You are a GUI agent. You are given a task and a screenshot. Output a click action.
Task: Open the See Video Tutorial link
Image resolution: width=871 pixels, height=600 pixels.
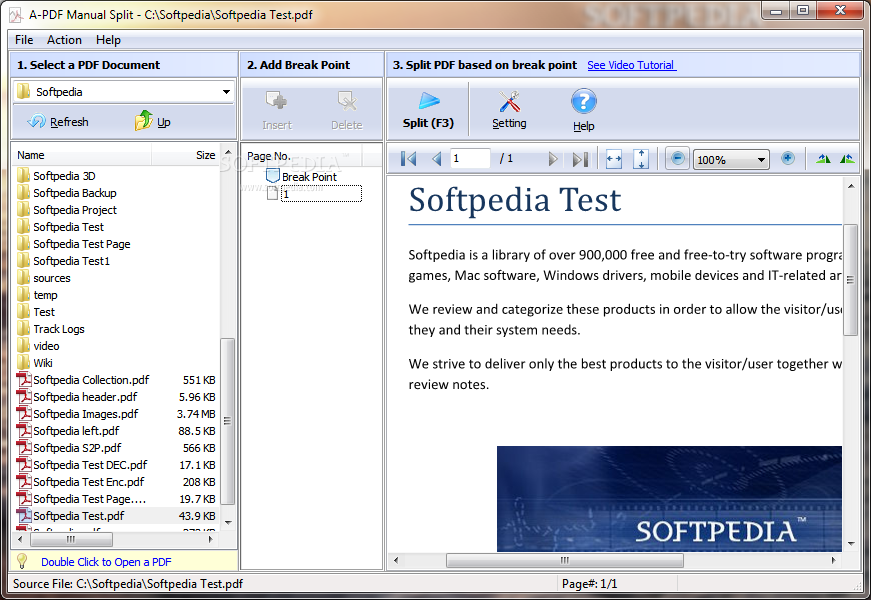point(632,65)
